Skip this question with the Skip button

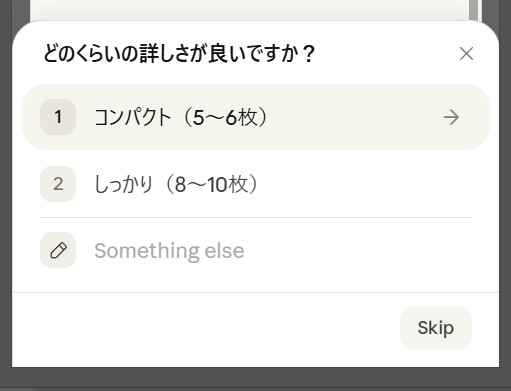click(x=436, y=328)
